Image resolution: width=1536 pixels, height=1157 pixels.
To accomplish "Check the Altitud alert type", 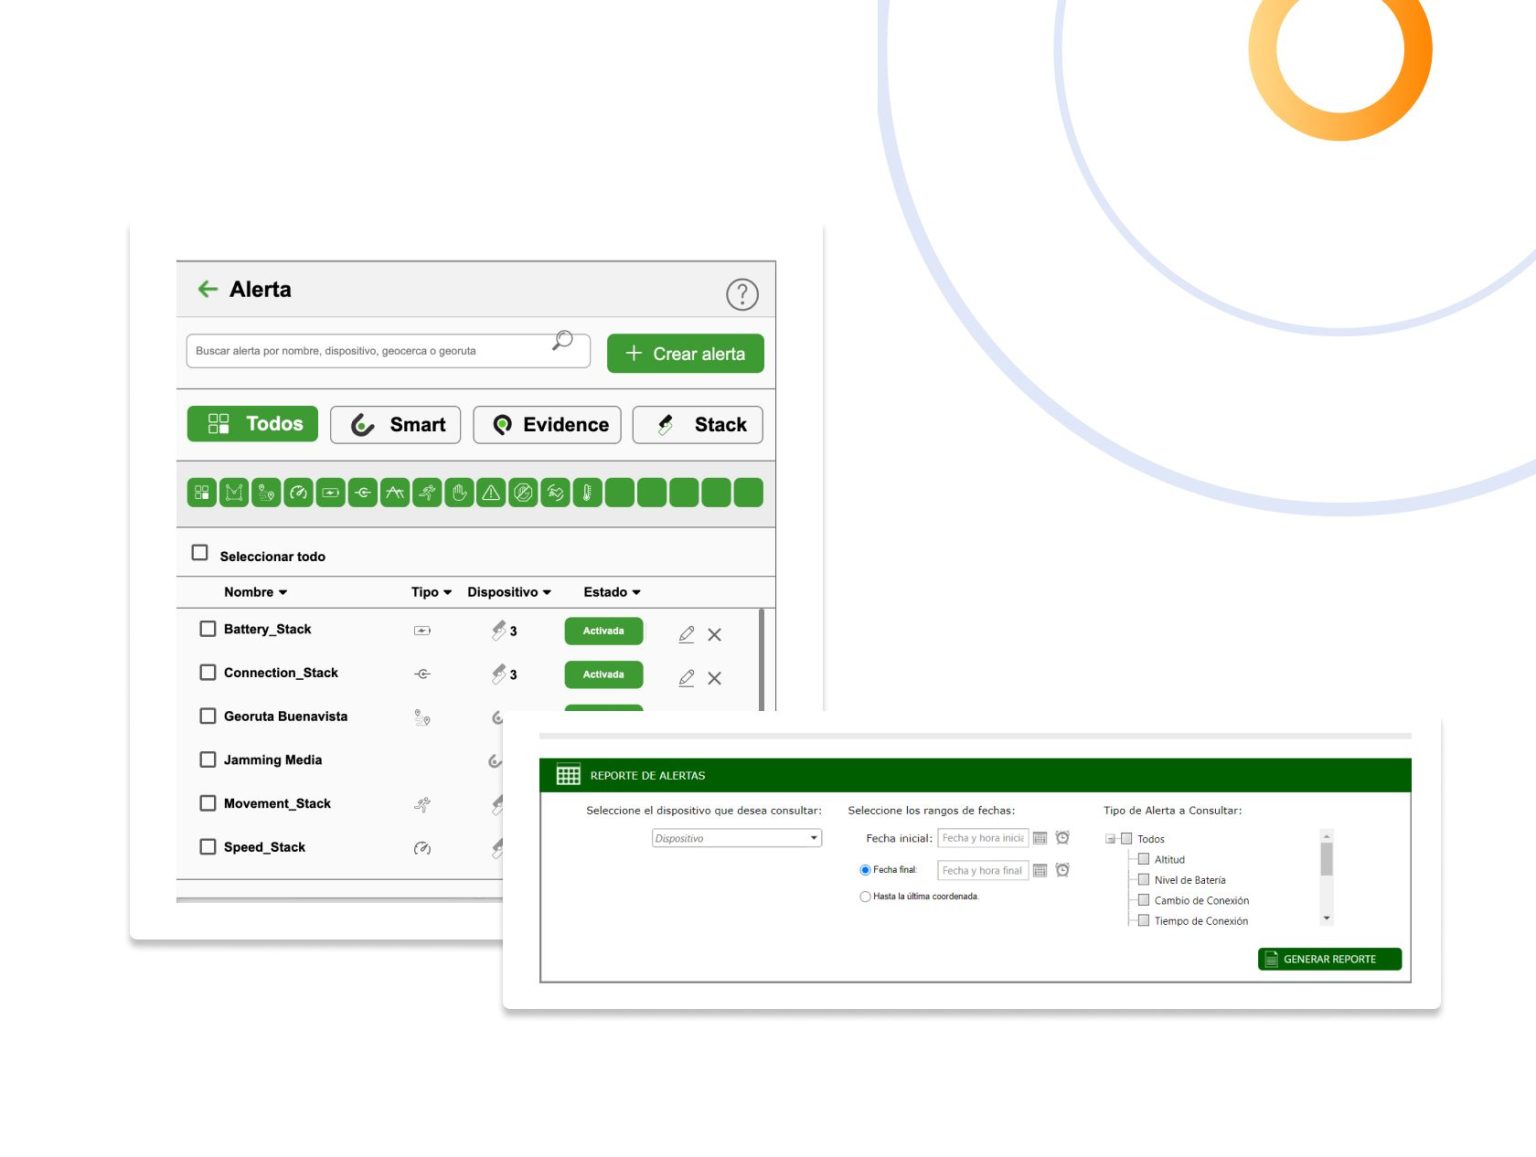I will point(1144,858).
